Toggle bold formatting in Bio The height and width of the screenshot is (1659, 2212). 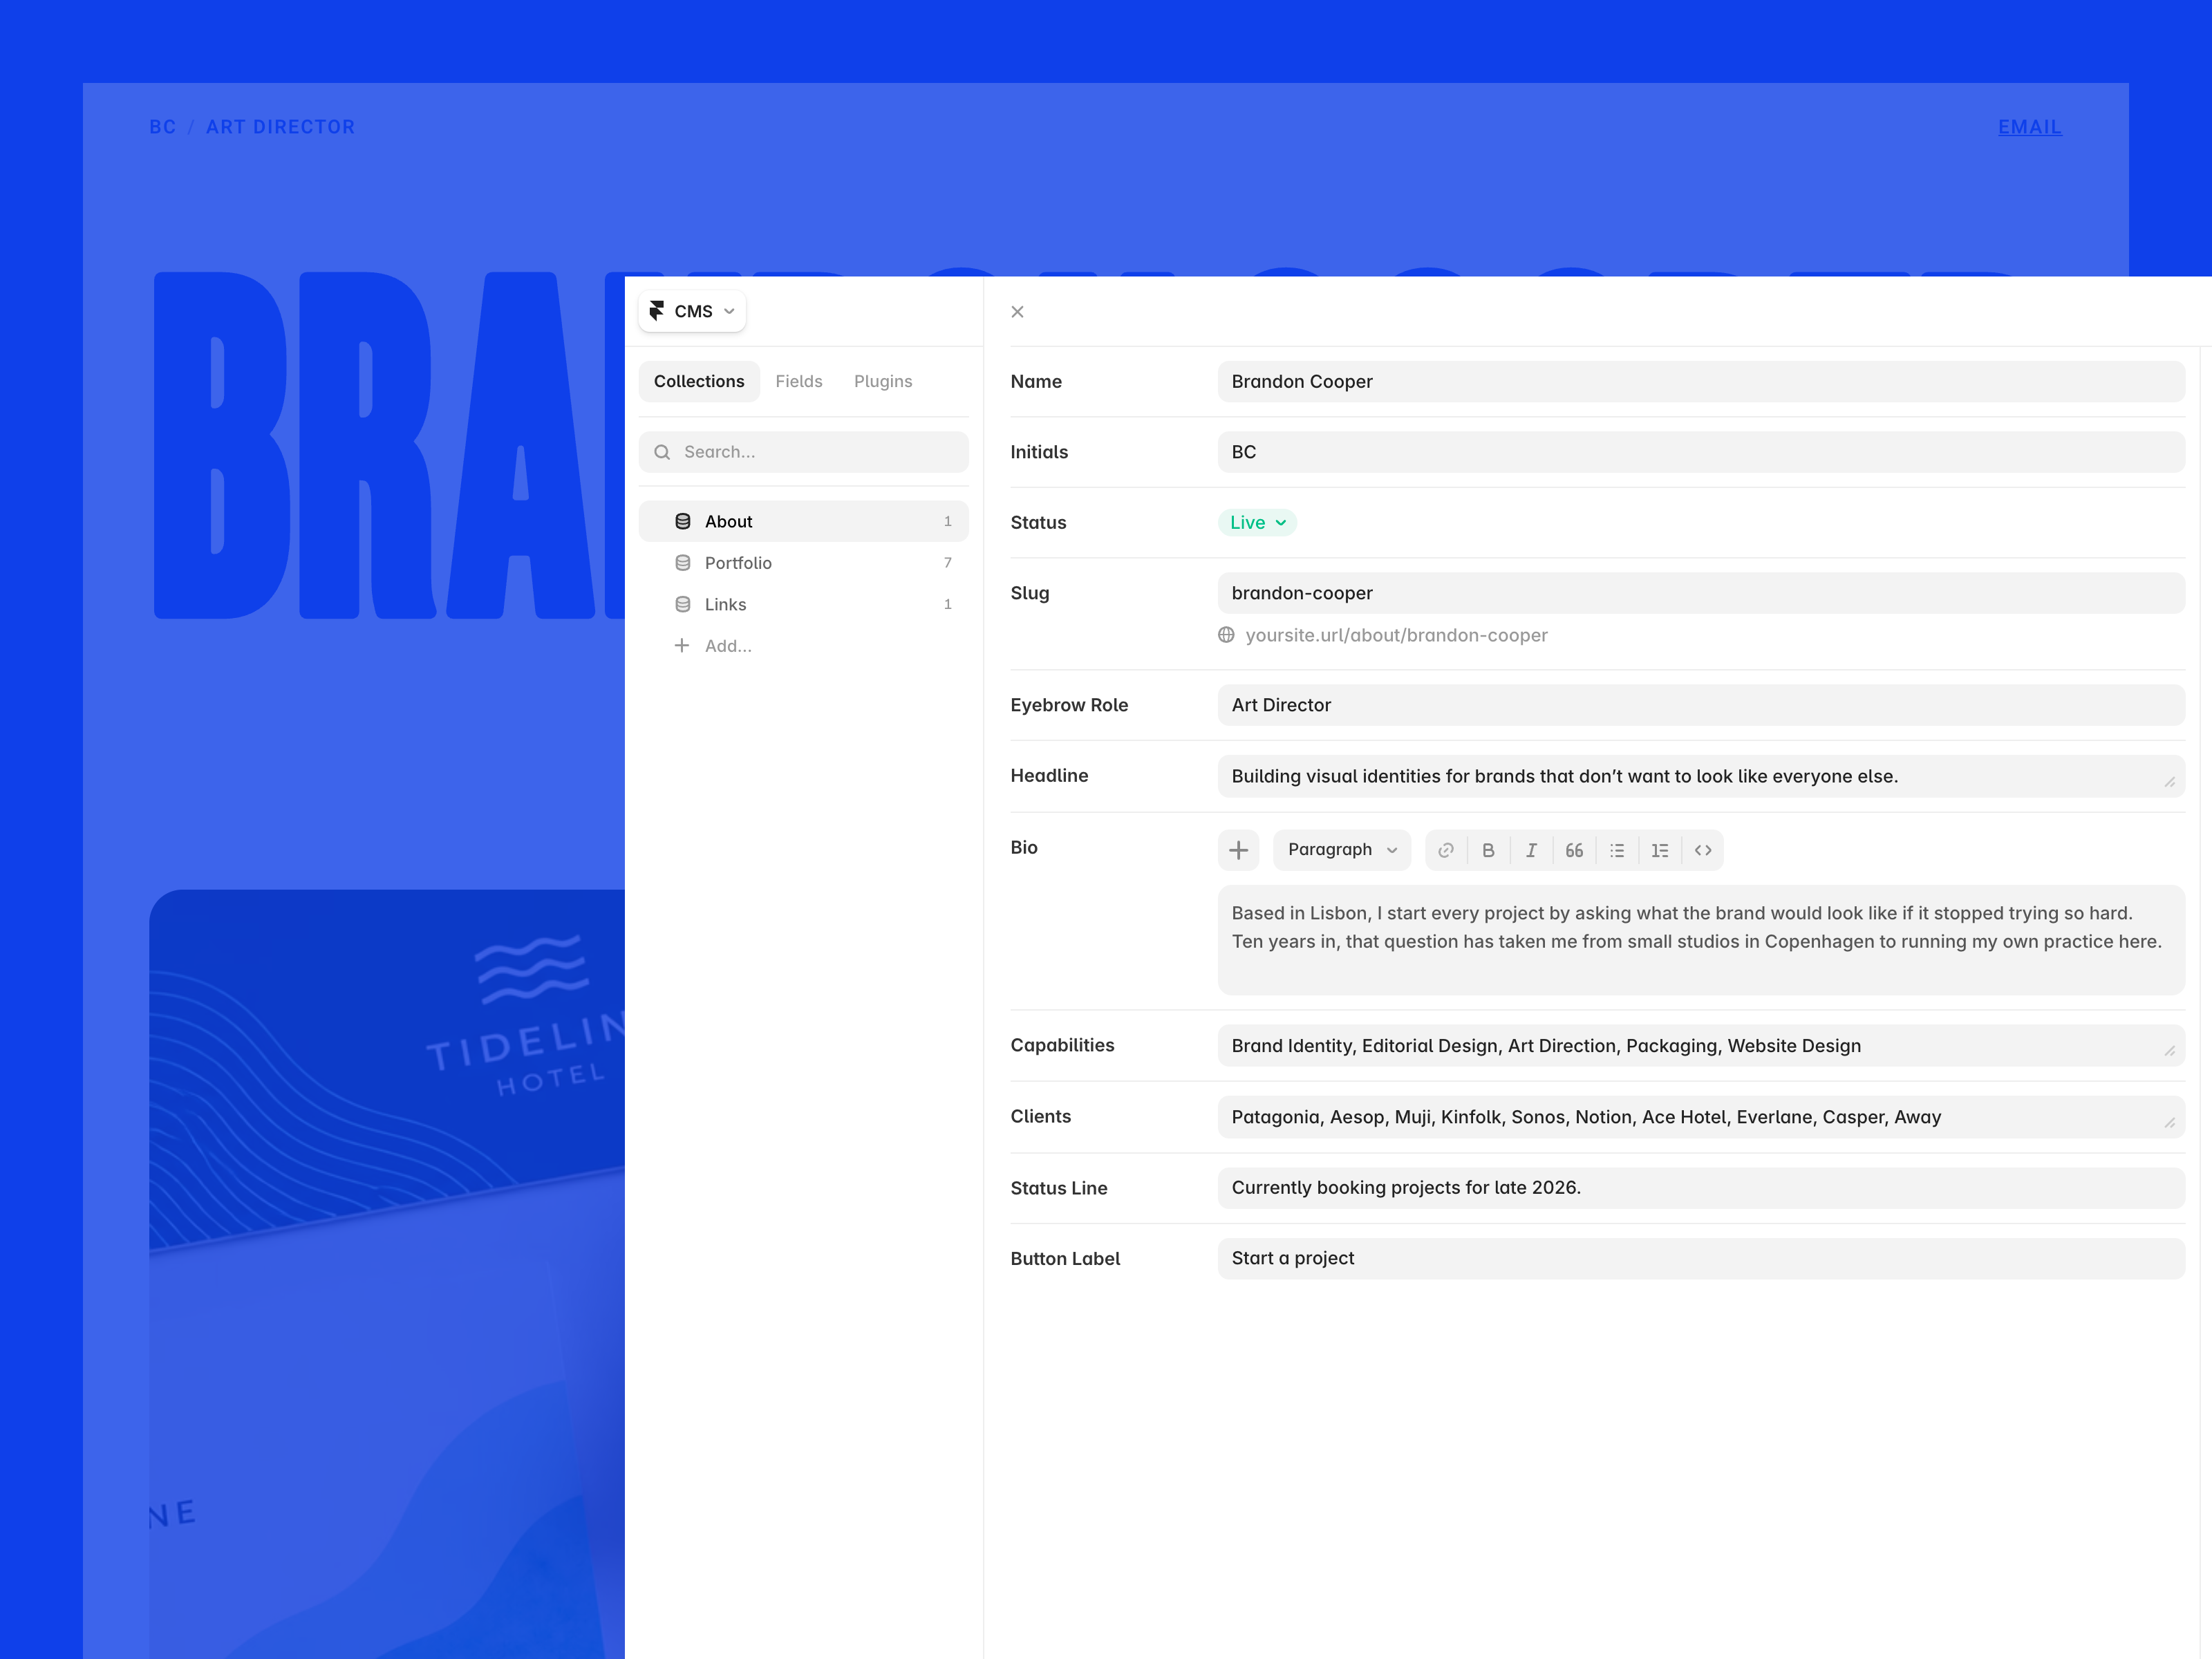tap(1488, 850)
